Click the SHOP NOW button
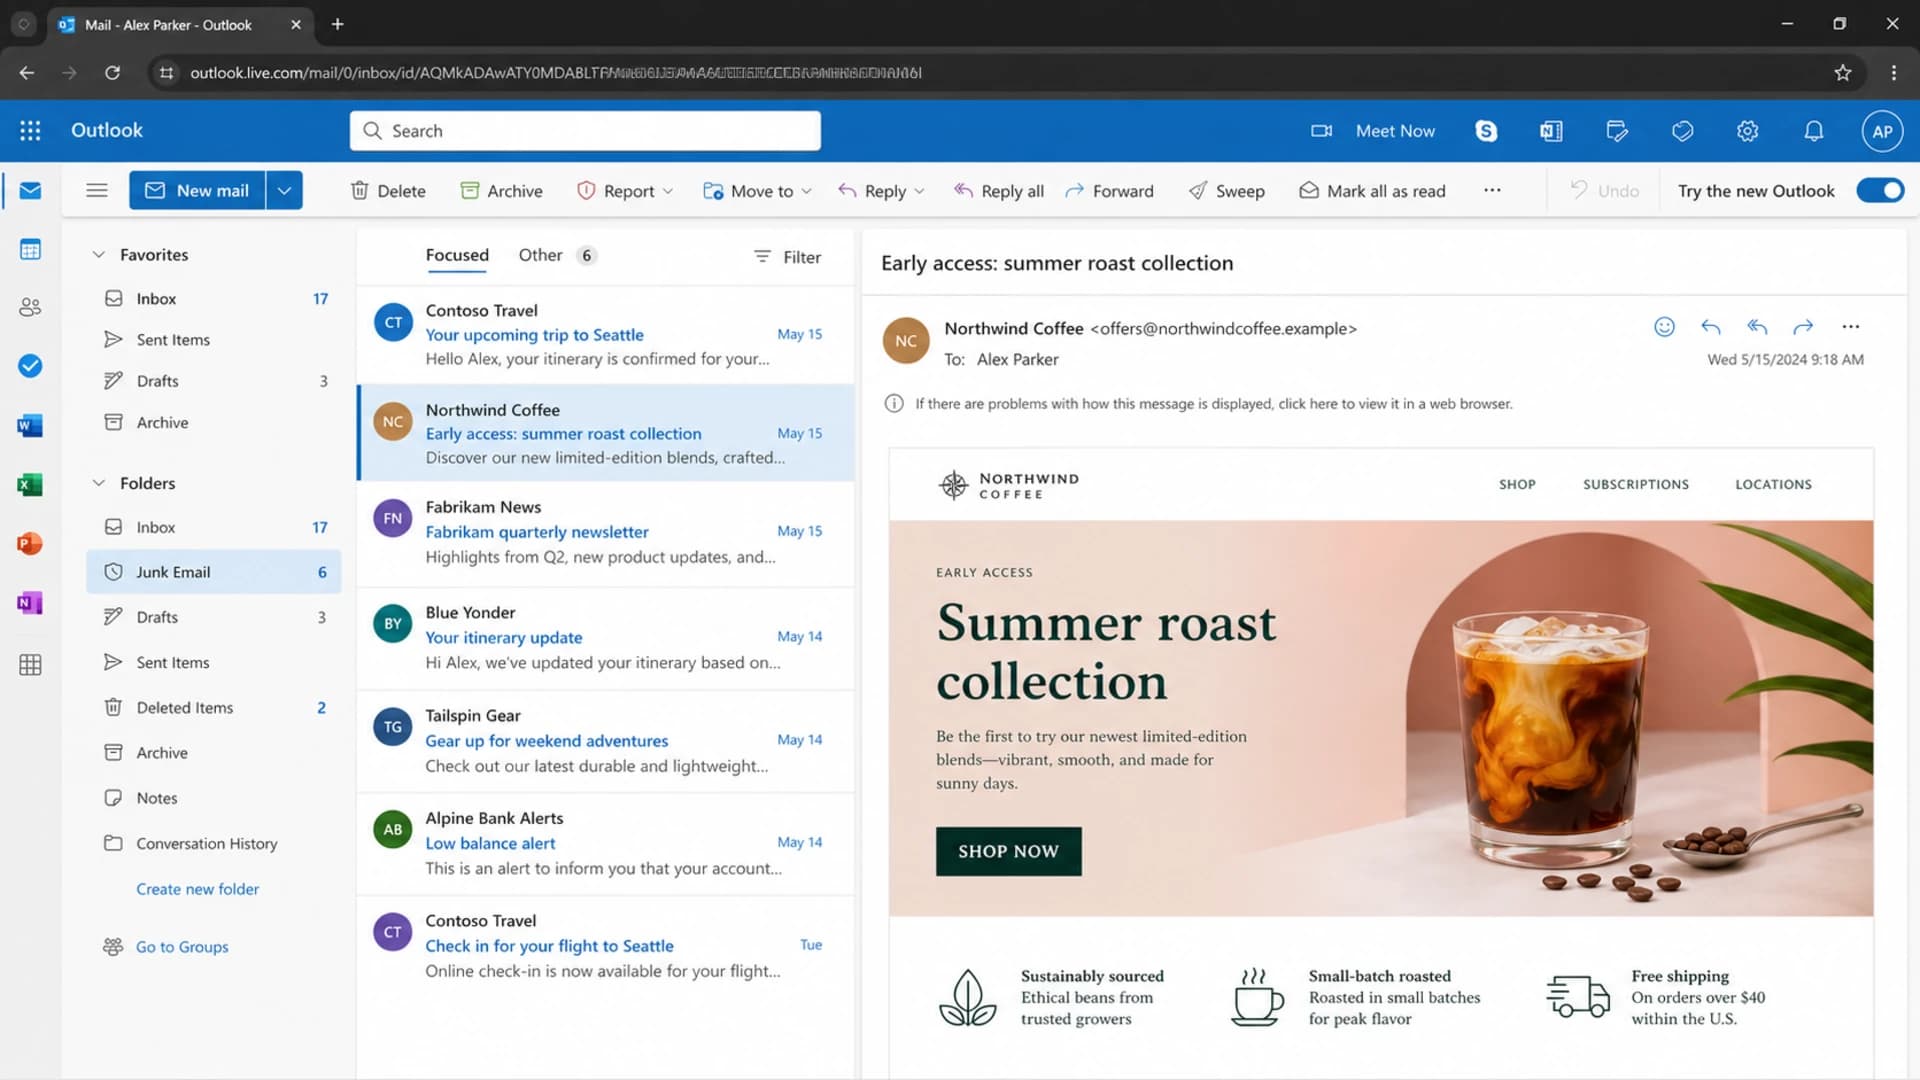Screen dimensions: 1920x1080 [1008, 851]
